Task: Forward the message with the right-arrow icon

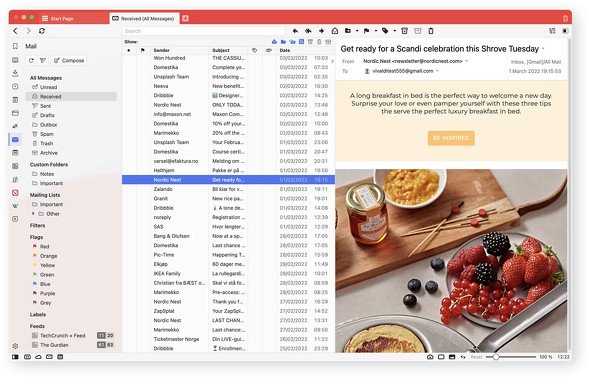Action: (x=321, y=31)
